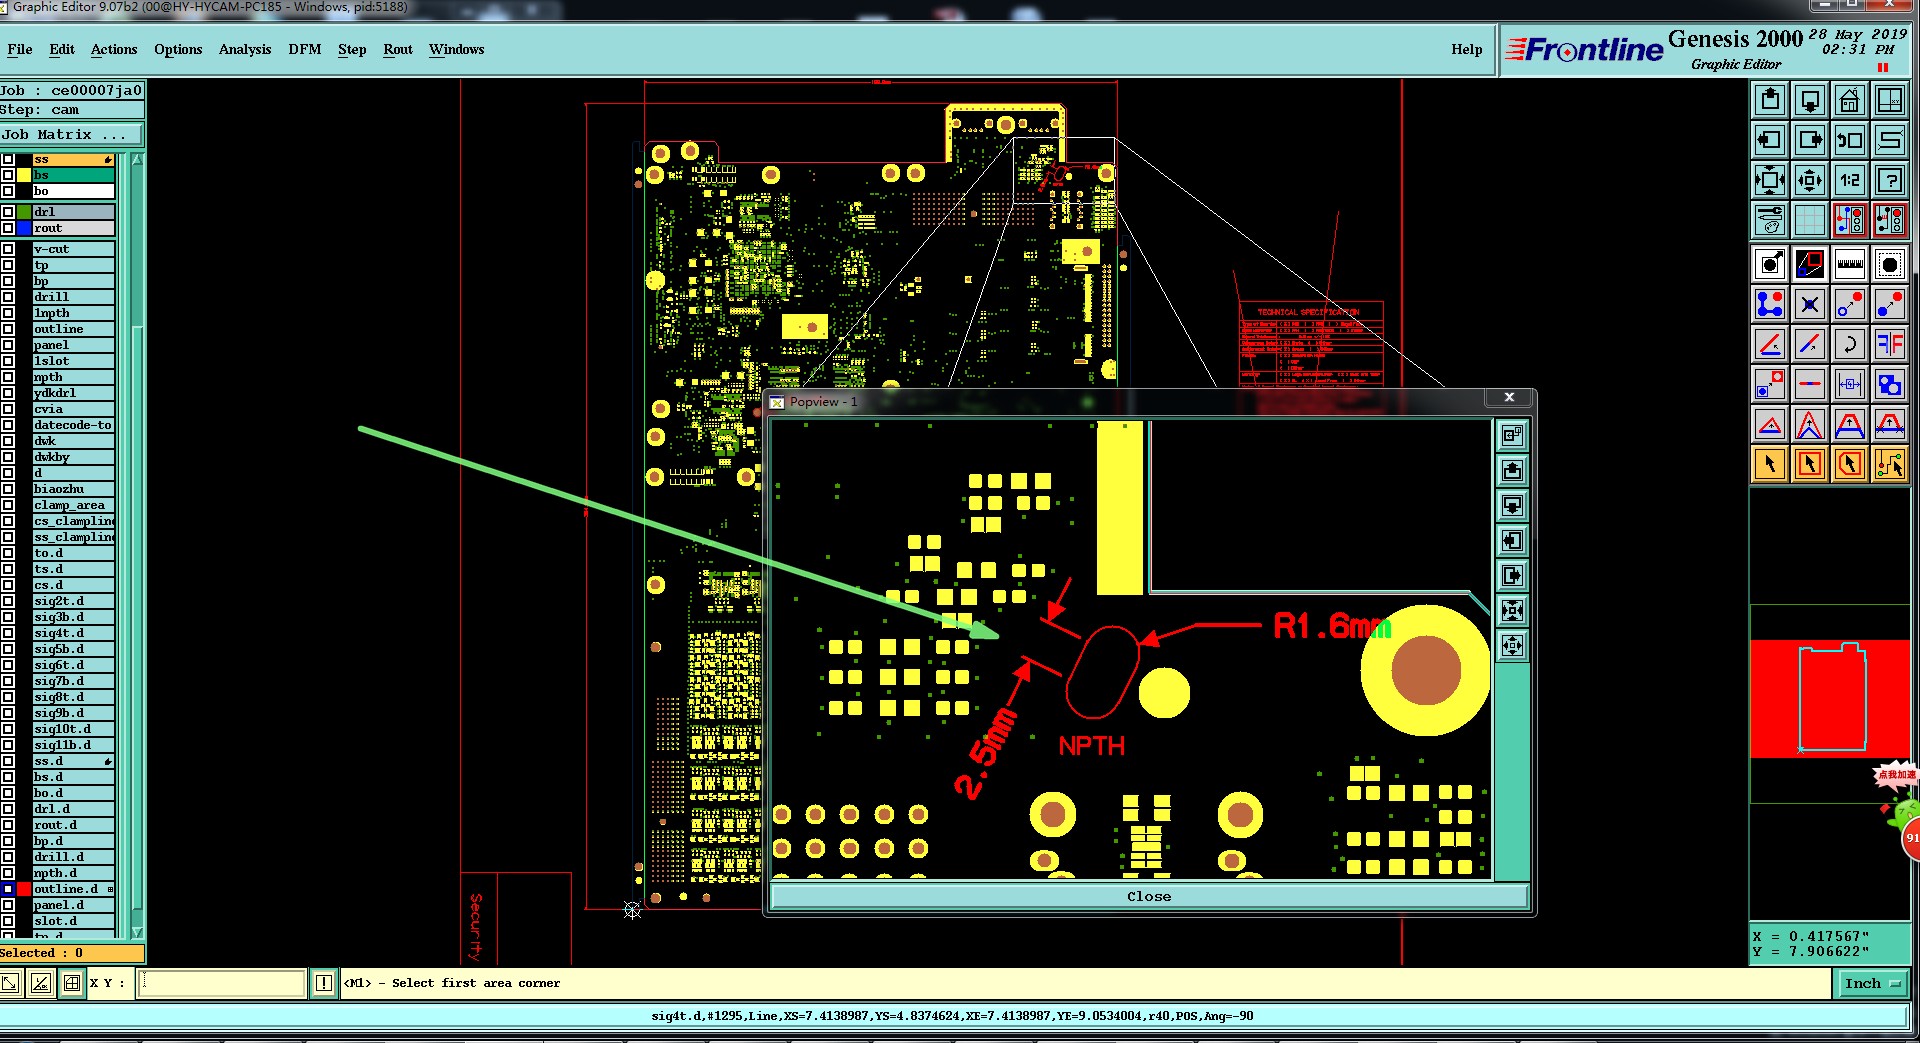Click layer list scroll down arrow
1920x1043 pixels.
point(137,932)
